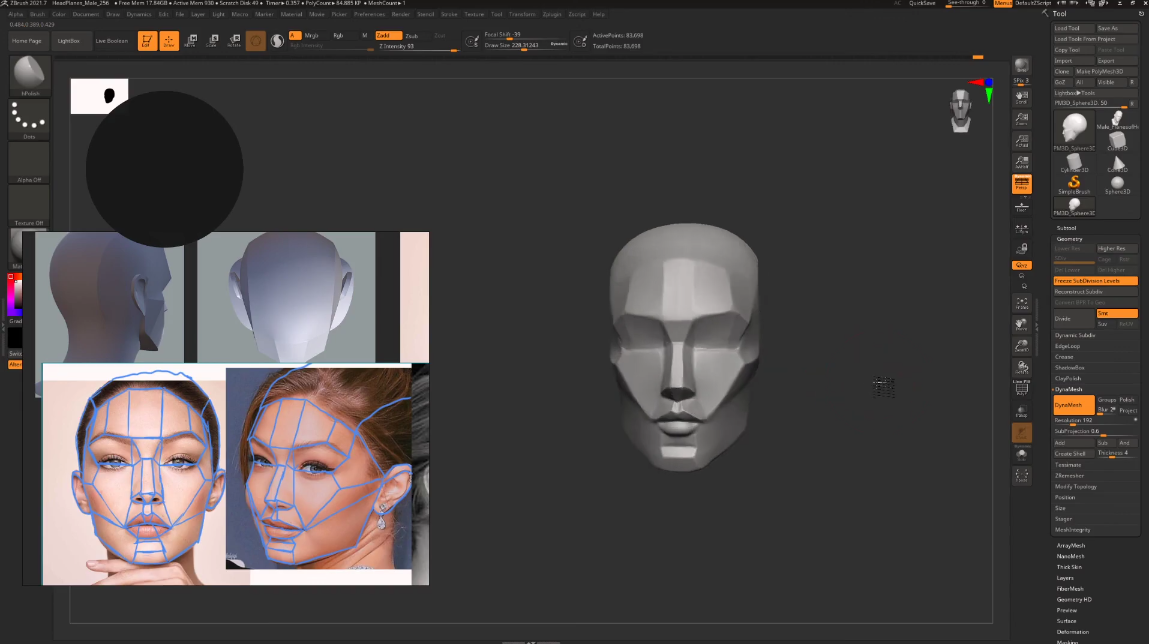The image size is (1149, 644).
Task: Open the Brush menu
Action: [37, 14]
